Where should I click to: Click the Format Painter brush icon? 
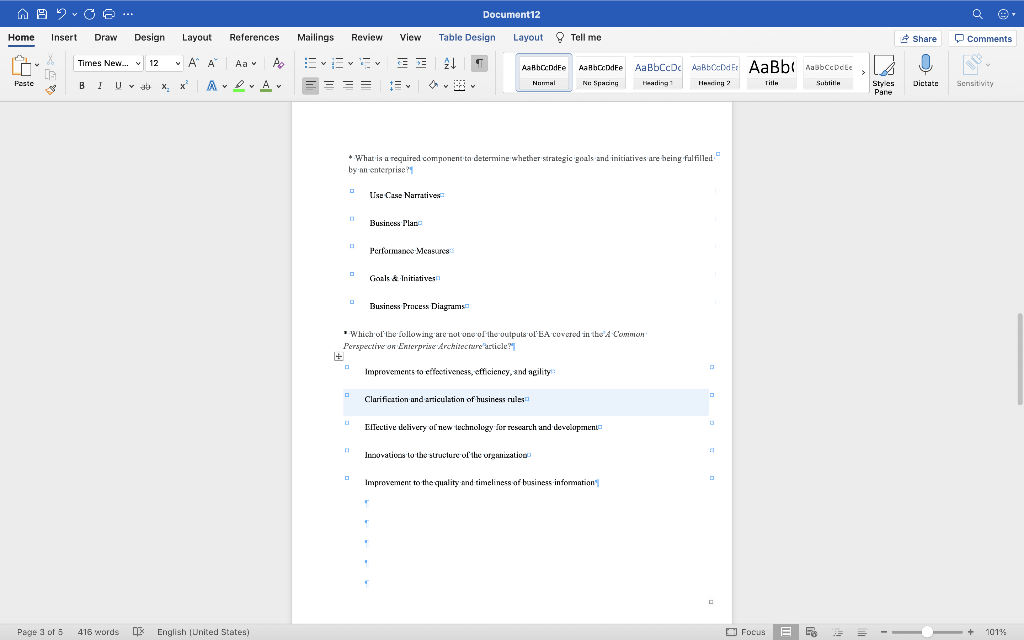pos(51,89)
